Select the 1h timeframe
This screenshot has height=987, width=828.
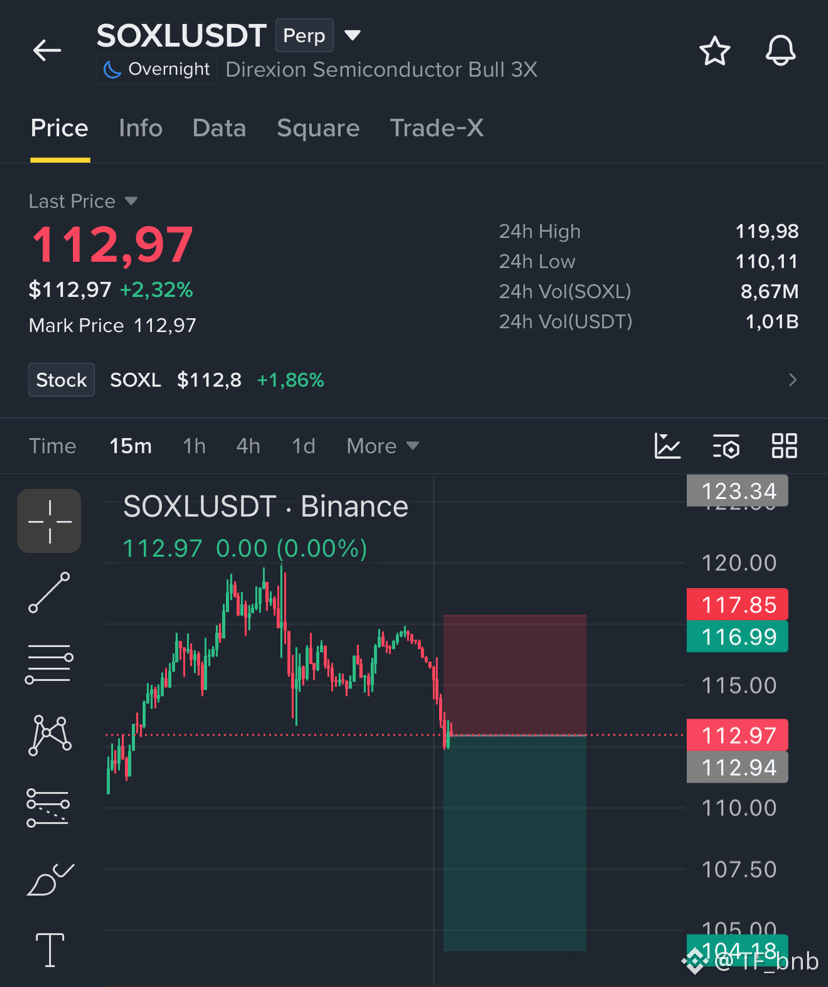pos(194,446)
